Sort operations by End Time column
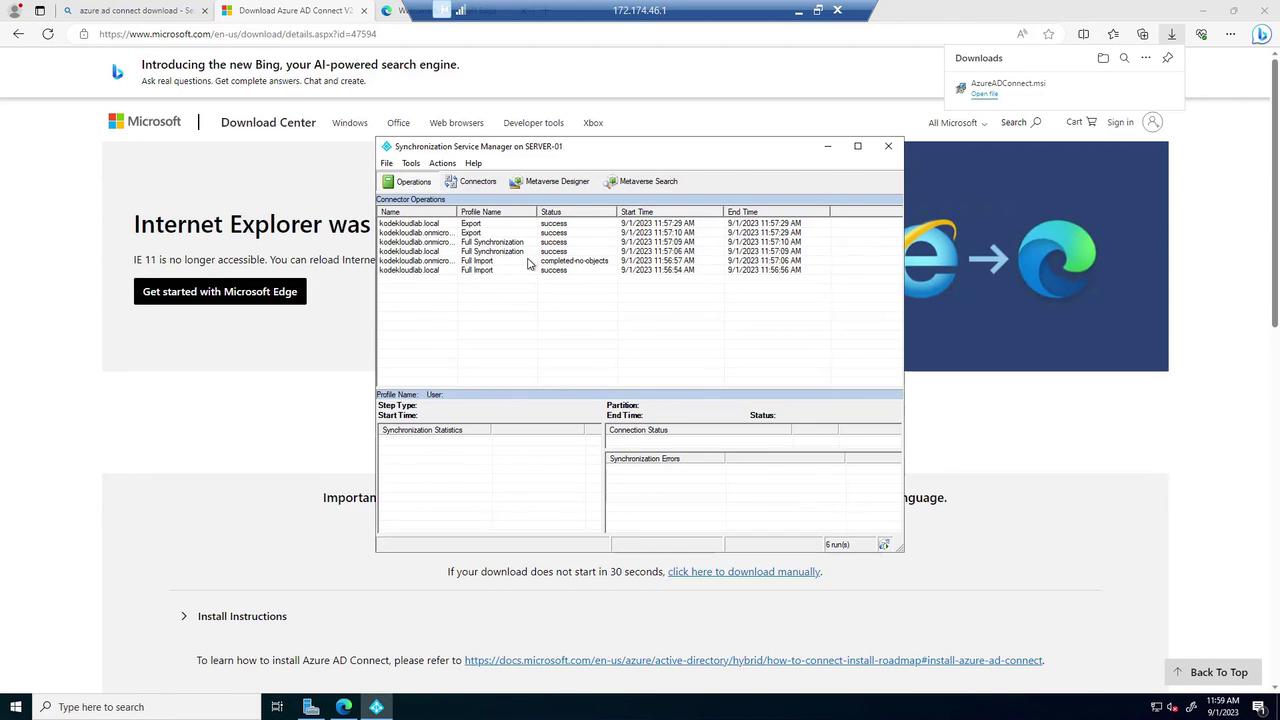This screenshot has width=1280, height=720. pos(777,212)
